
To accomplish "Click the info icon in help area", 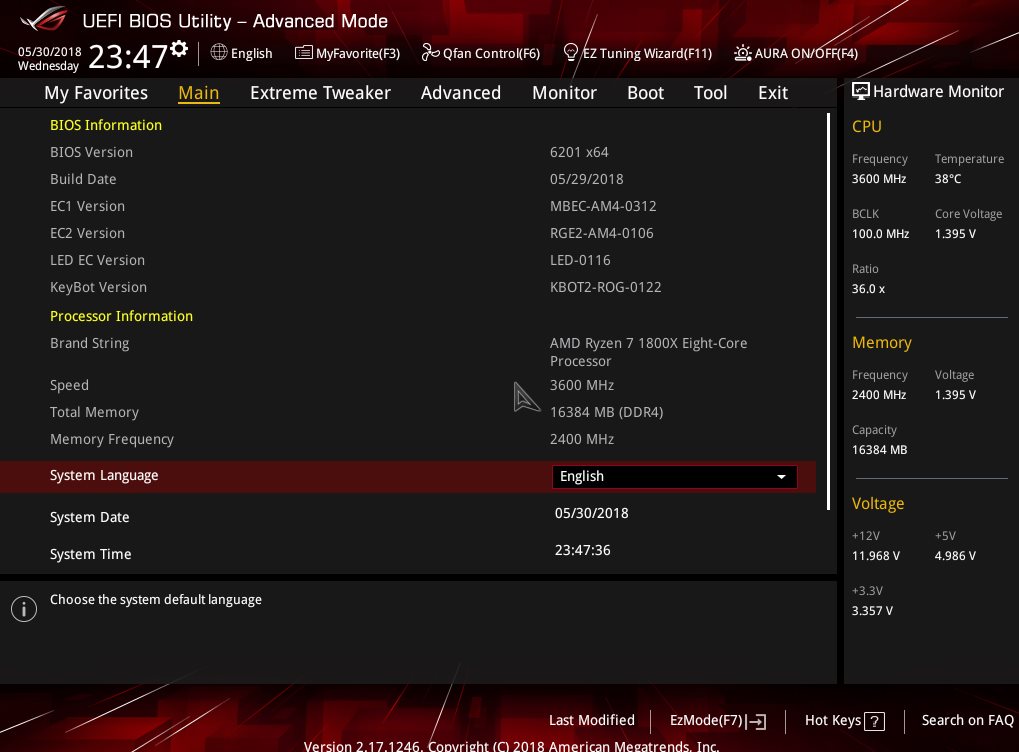I will 24,609.
